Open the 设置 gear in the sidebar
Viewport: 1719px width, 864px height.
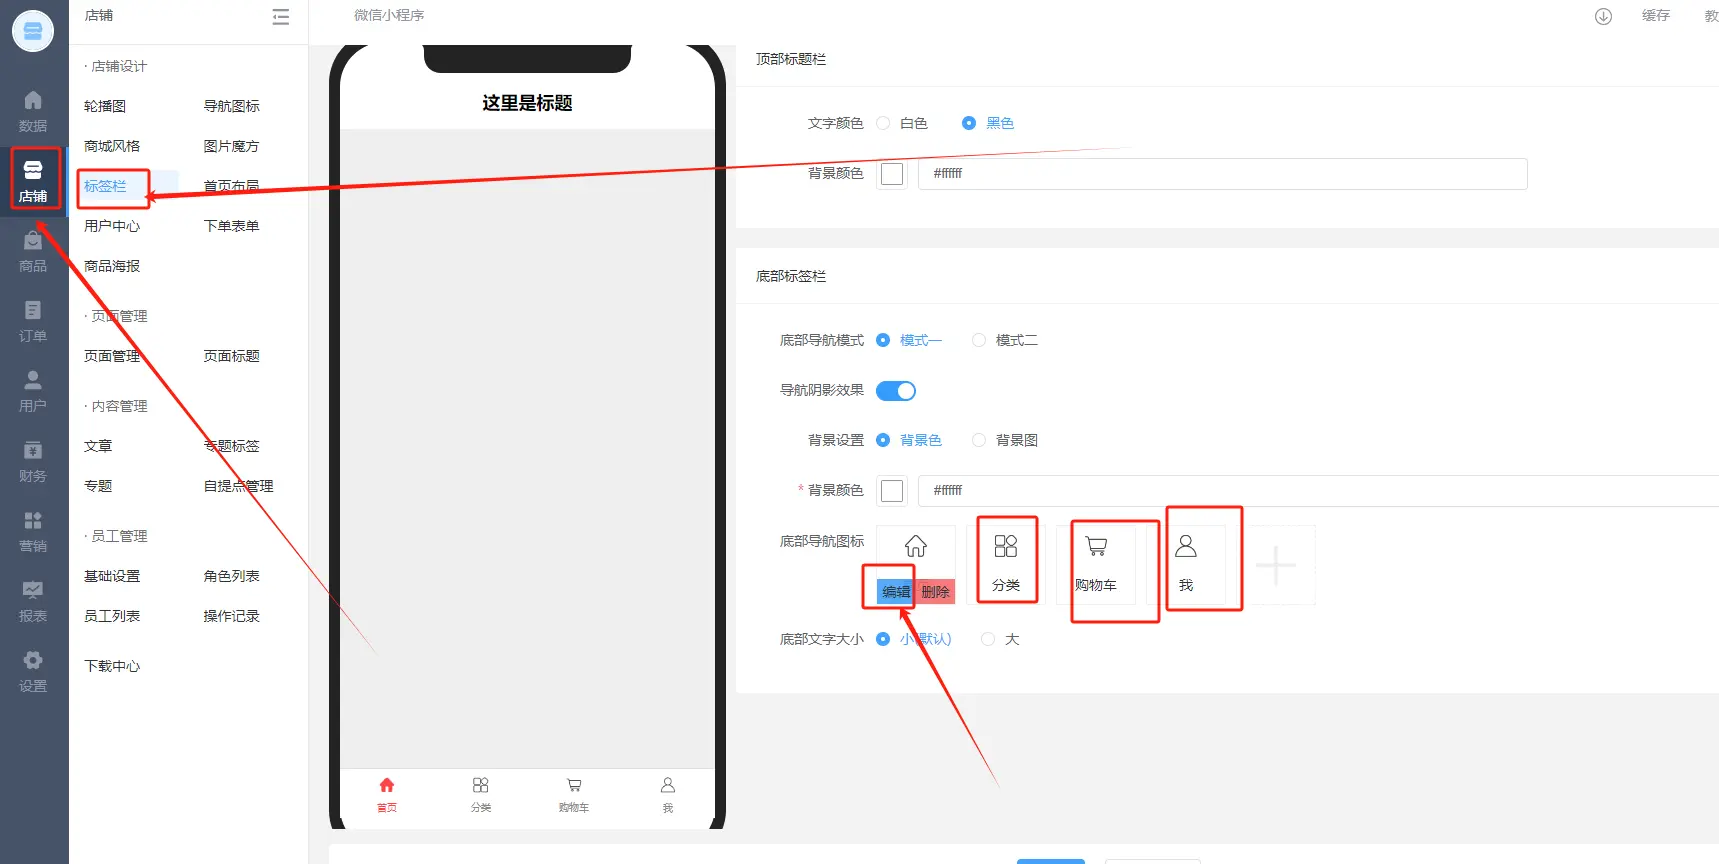tap(33, 670)
